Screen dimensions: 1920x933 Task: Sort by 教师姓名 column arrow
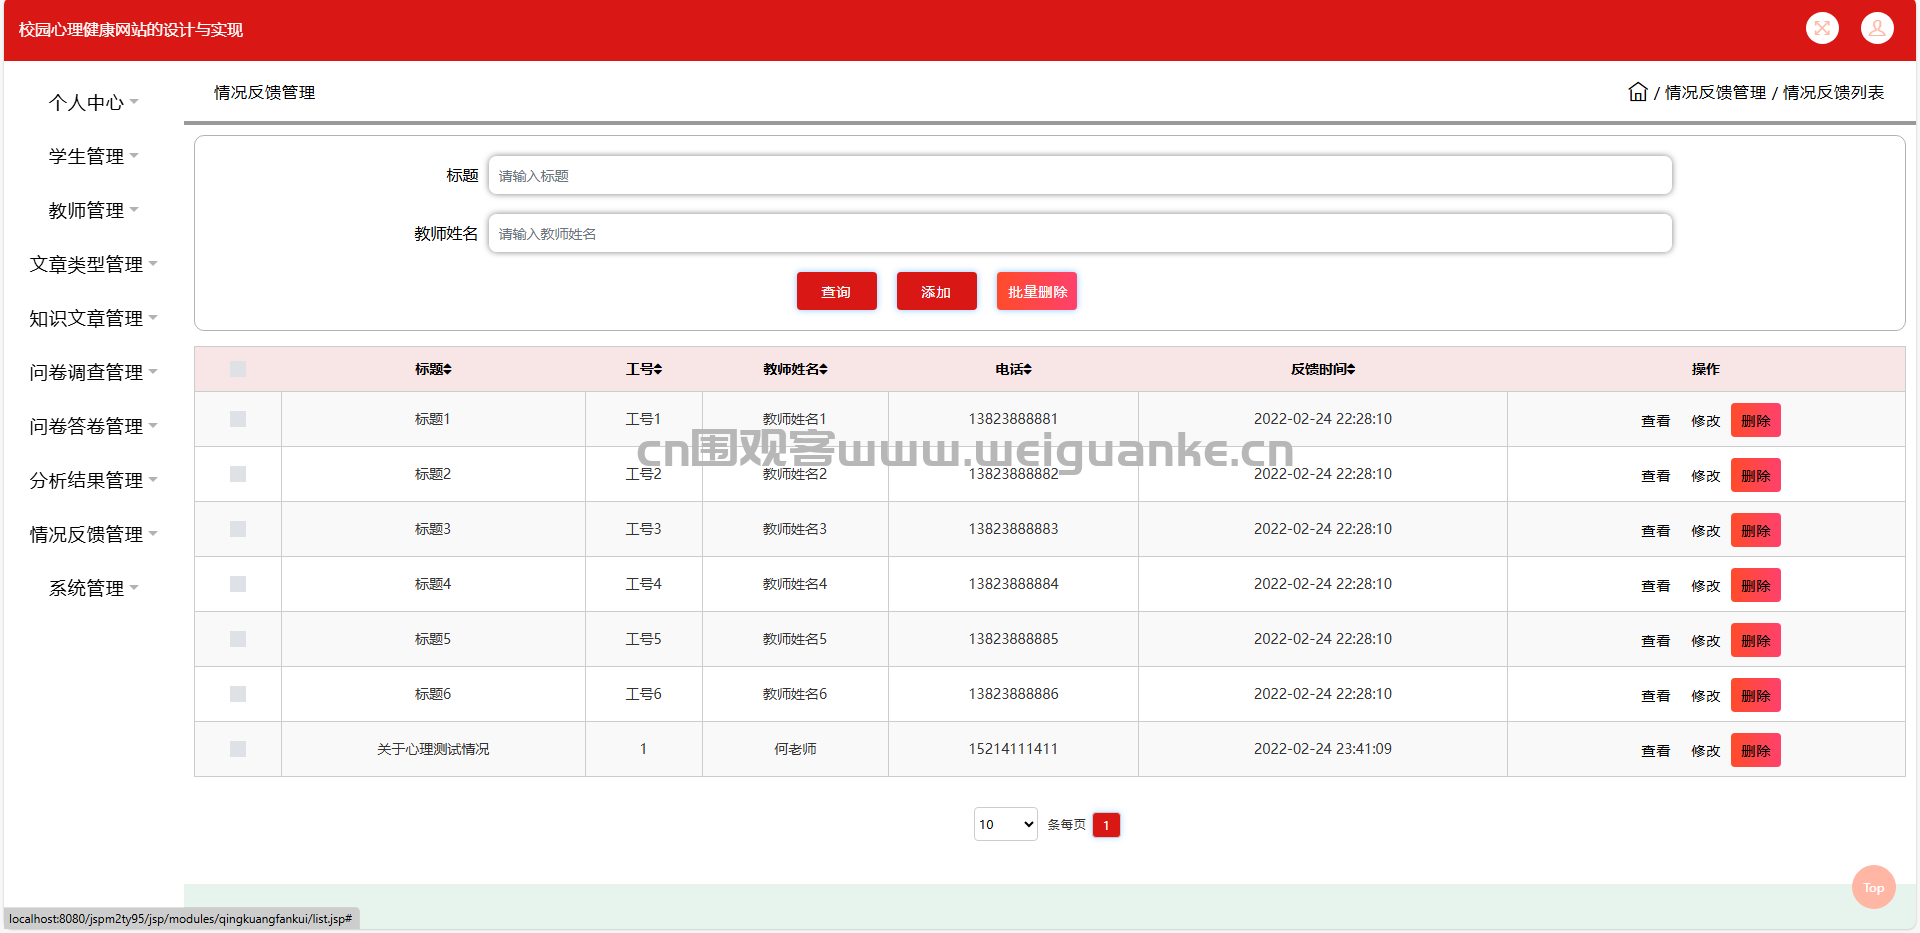pyautogui.click(x=823, y=370)
